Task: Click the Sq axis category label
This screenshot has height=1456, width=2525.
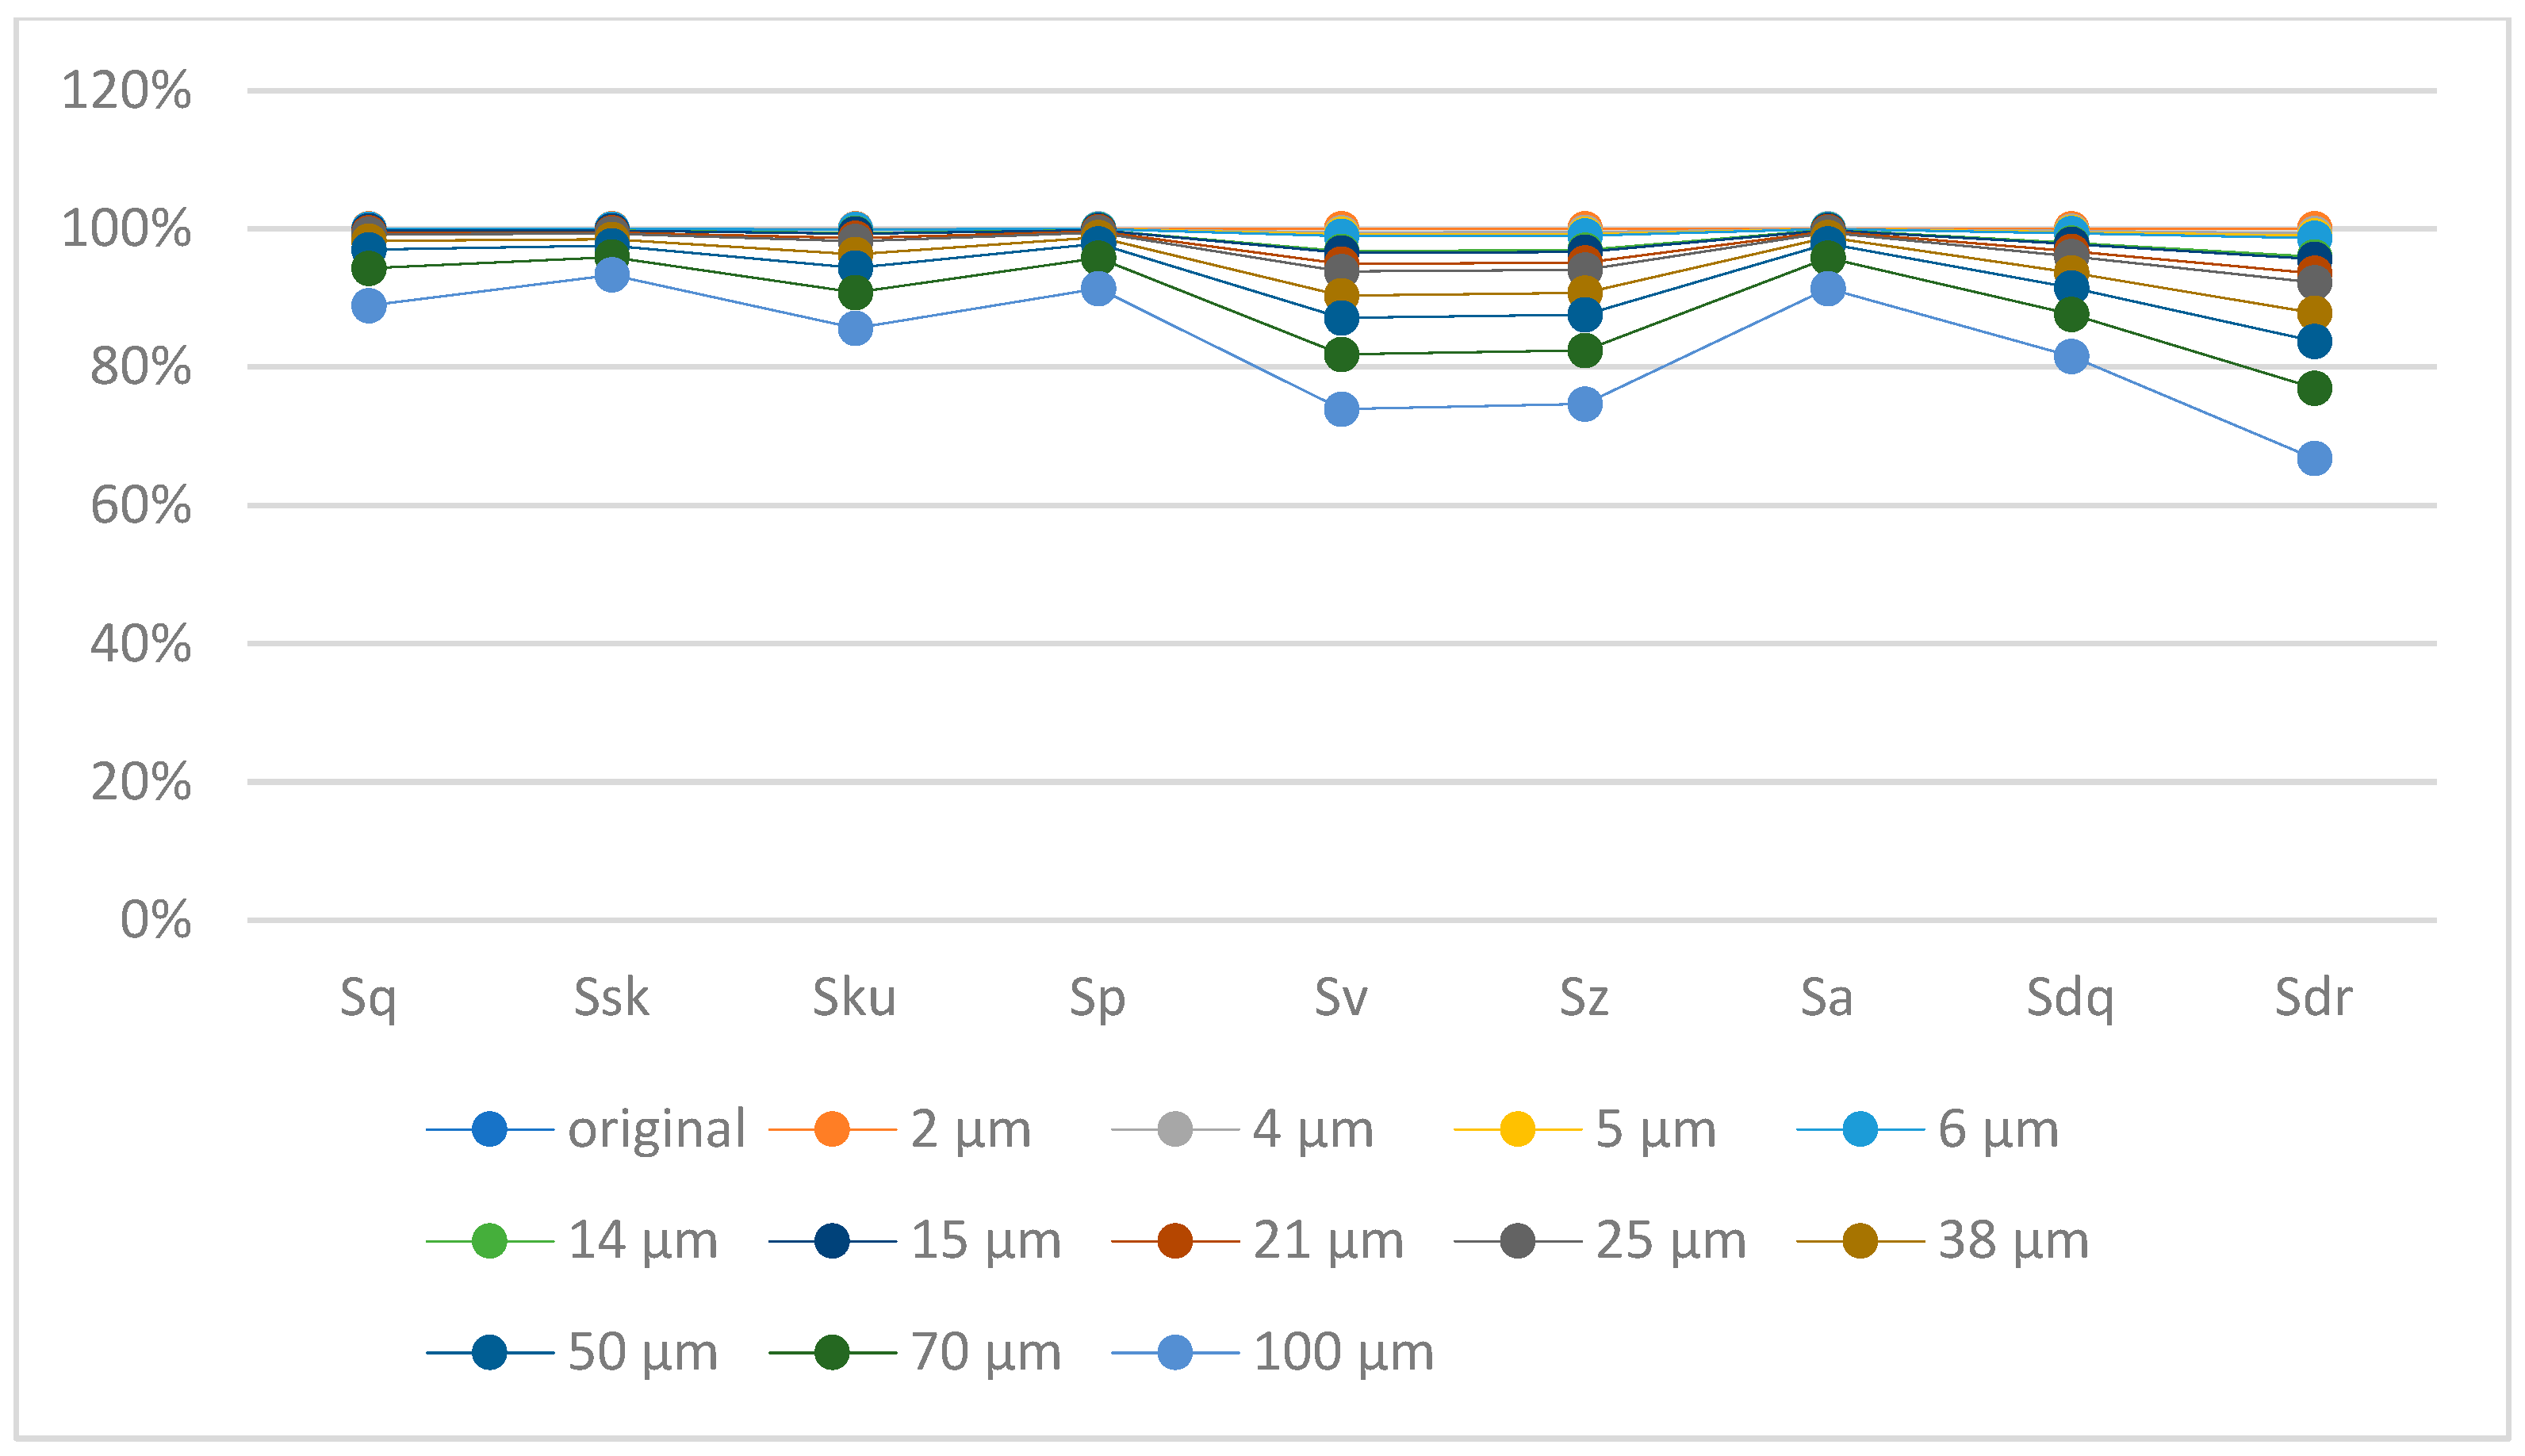Action: 368,998
